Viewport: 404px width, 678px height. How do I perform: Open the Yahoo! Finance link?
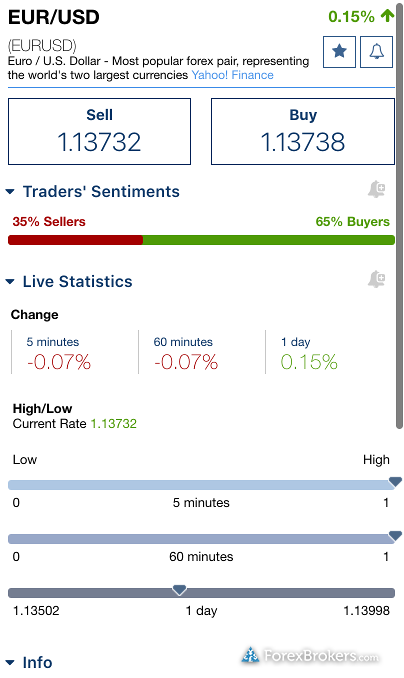click(x=232, y=75)
